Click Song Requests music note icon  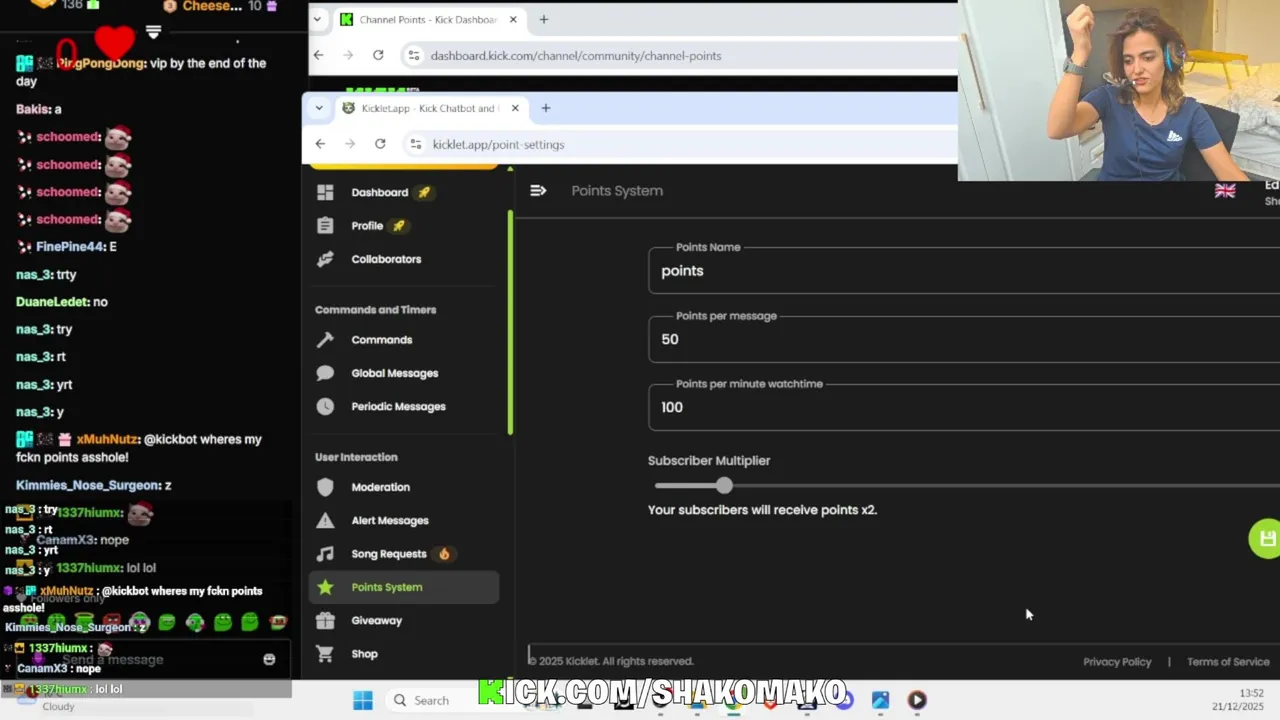pyautogui.click(x=325, y=554)
